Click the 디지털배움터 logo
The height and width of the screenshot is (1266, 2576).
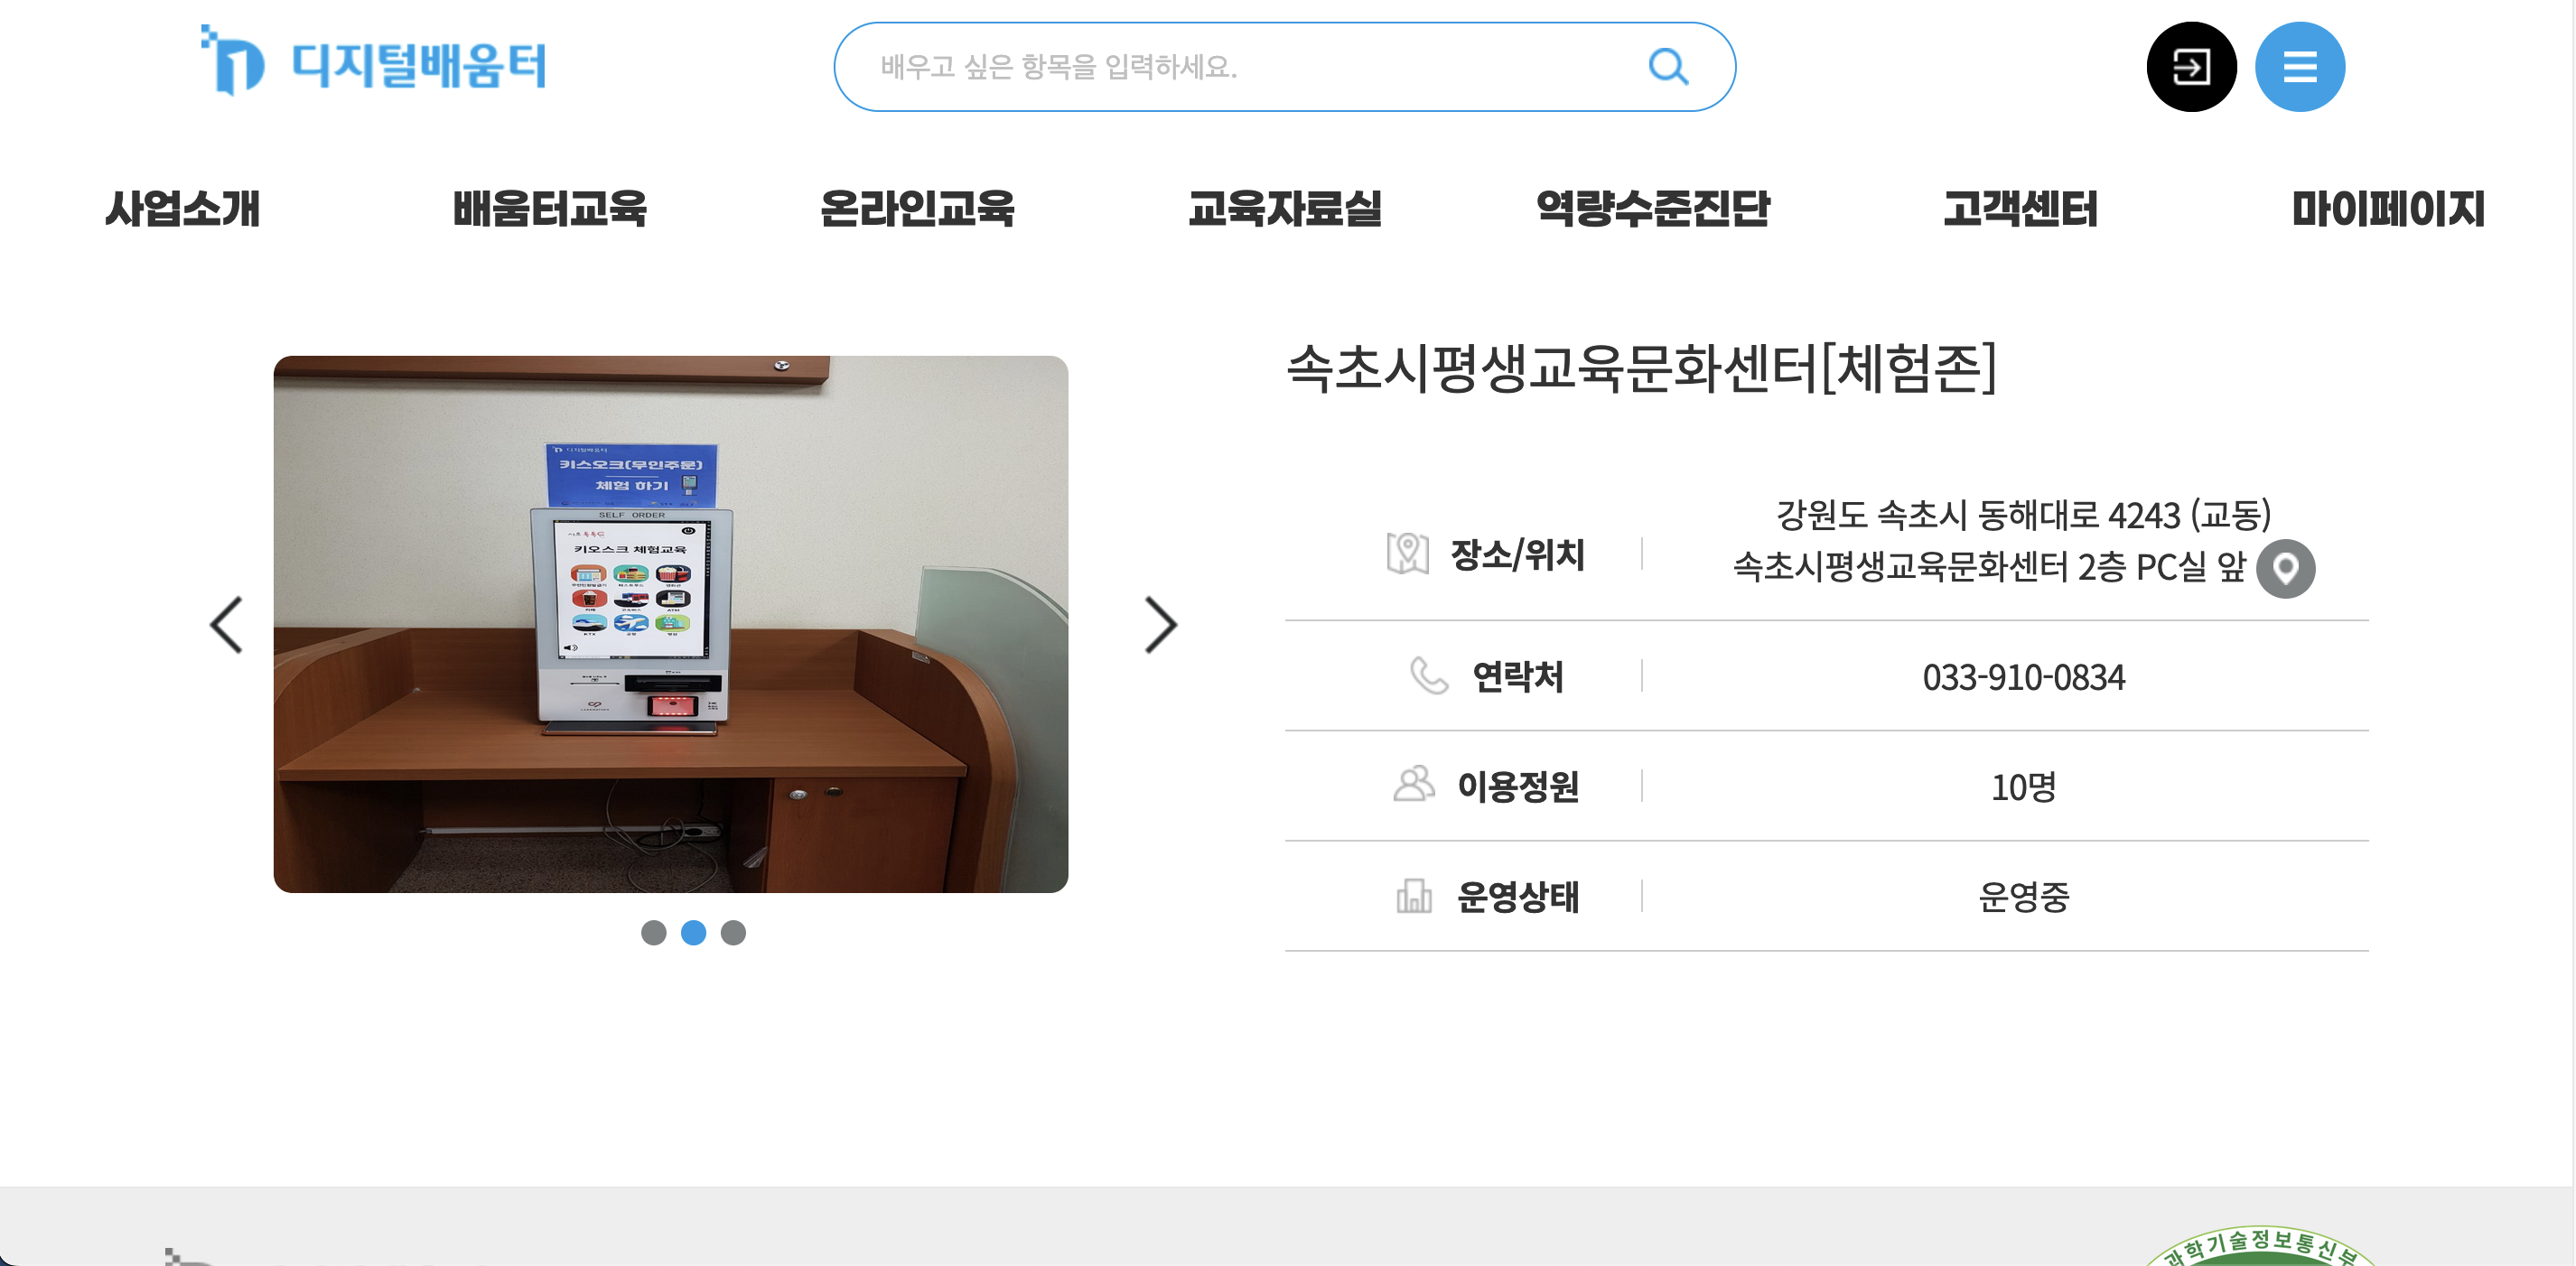[x=374, y=63]
